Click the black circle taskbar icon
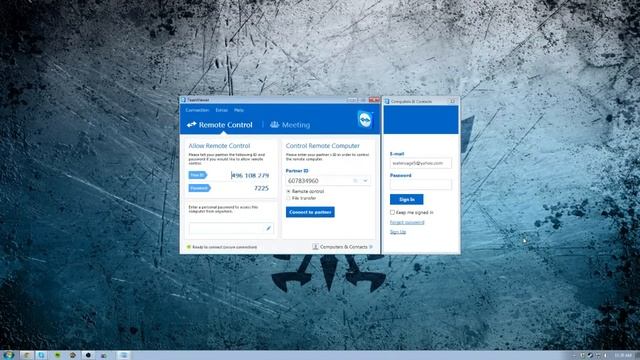This screenshot has height=360, width=640. point(88,355)
